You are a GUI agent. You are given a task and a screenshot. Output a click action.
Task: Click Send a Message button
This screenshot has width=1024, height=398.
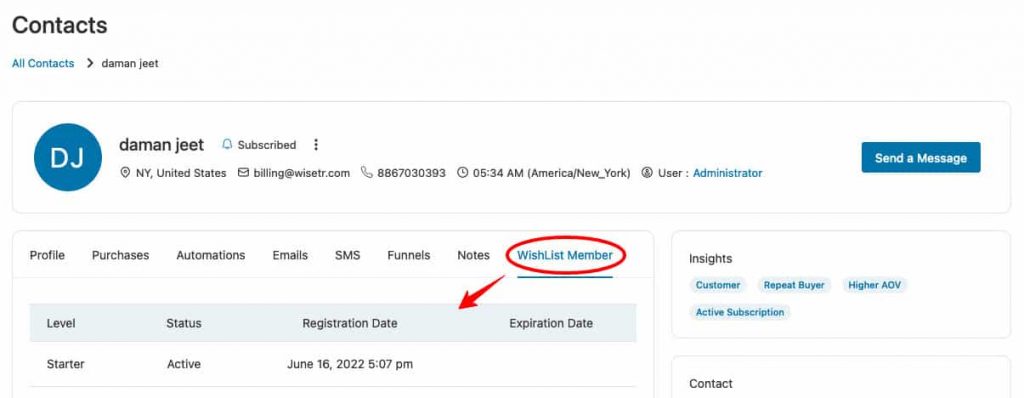coord(921,158)
